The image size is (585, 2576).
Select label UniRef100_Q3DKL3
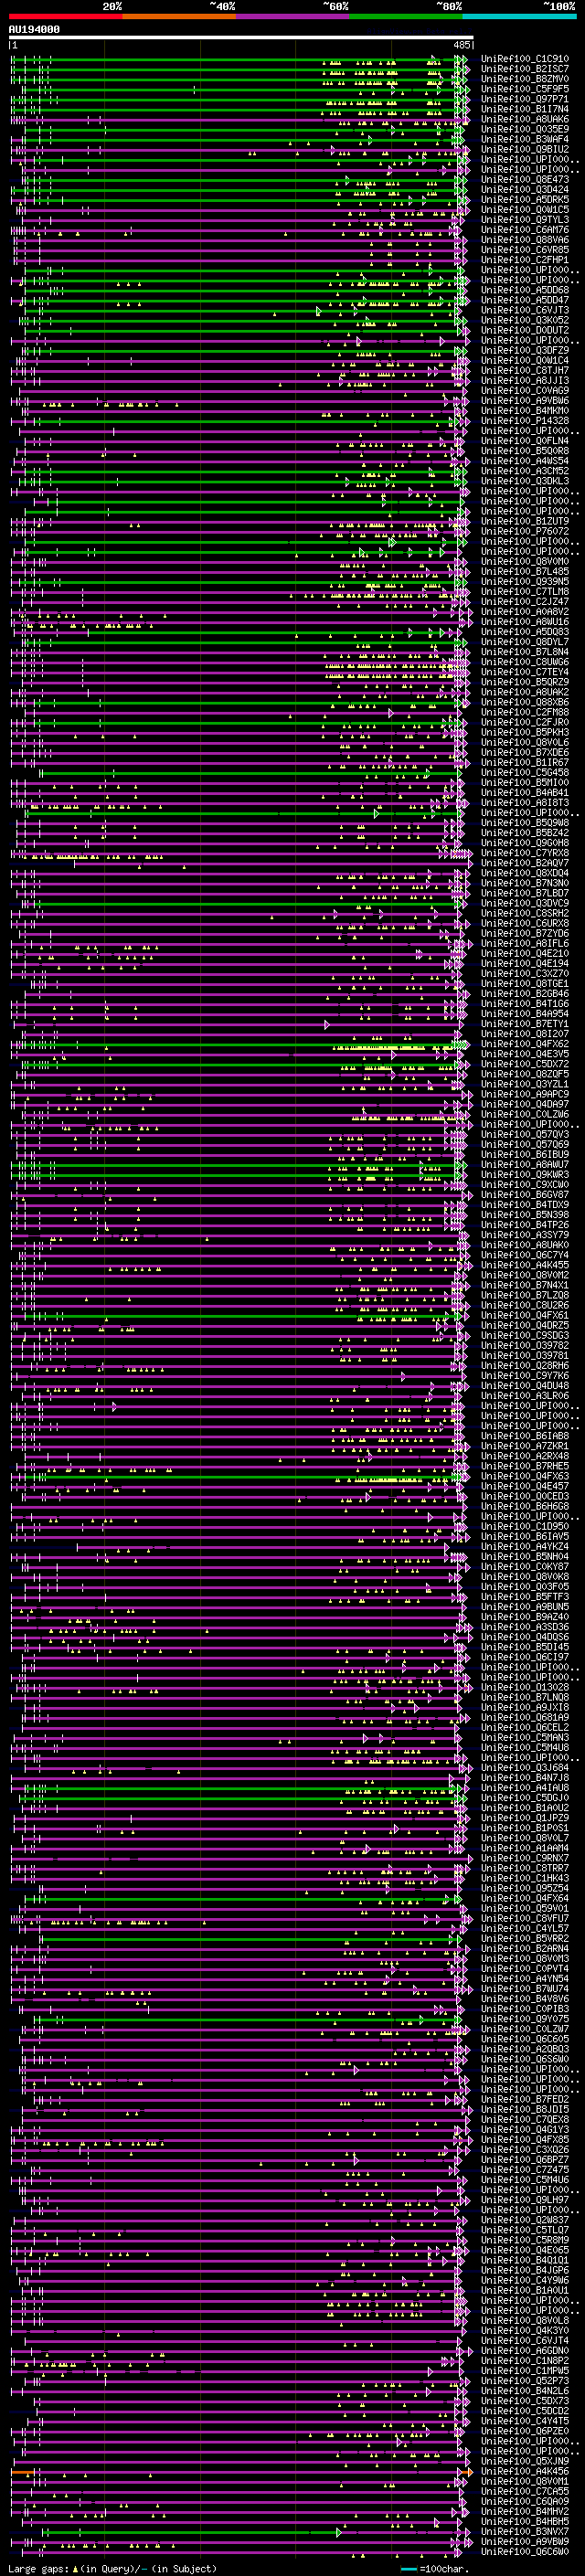[525, 481]
